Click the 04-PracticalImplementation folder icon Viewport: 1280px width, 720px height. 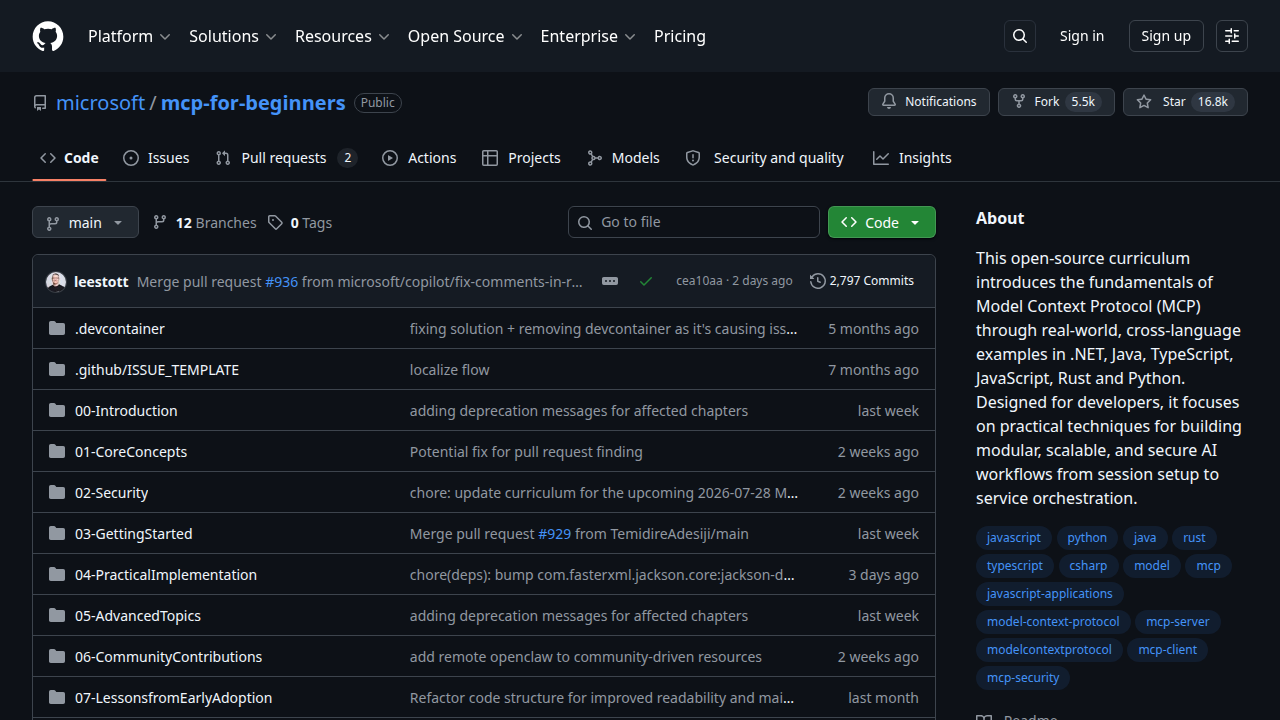click(x=57, y=575)
